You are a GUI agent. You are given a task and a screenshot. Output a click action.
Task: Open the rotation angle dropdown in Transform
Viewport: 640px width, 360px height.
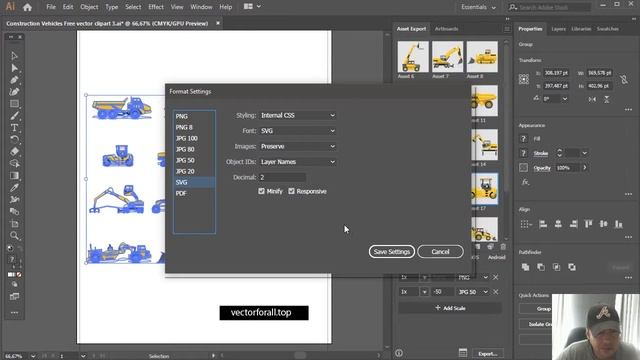pos(565,99)
